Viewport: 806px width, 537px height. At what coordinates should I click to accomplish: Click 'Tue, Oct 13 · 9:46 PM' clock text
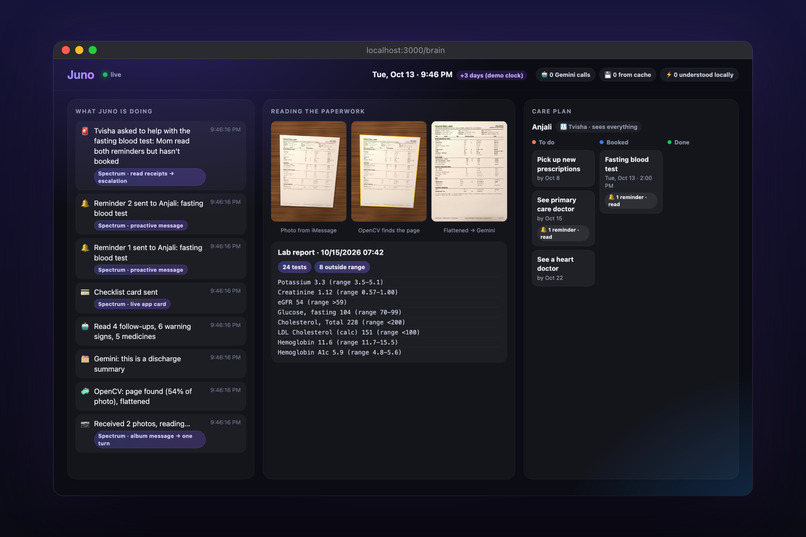[x=412, y=75]
